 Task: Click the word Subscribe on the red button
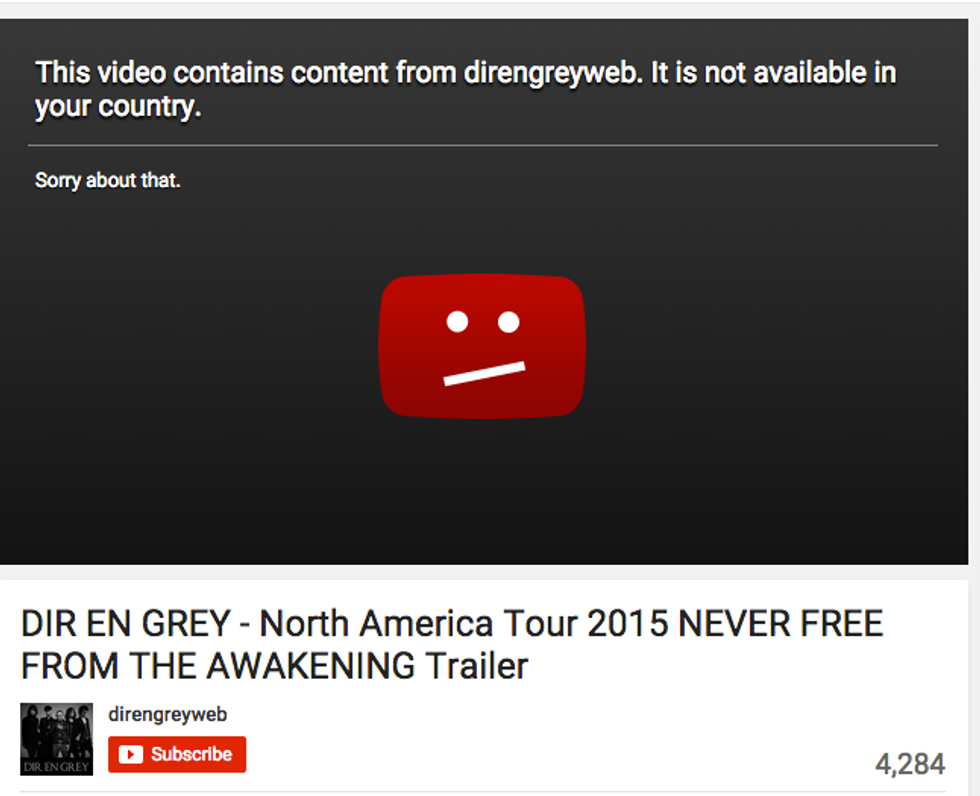point(191,754)
